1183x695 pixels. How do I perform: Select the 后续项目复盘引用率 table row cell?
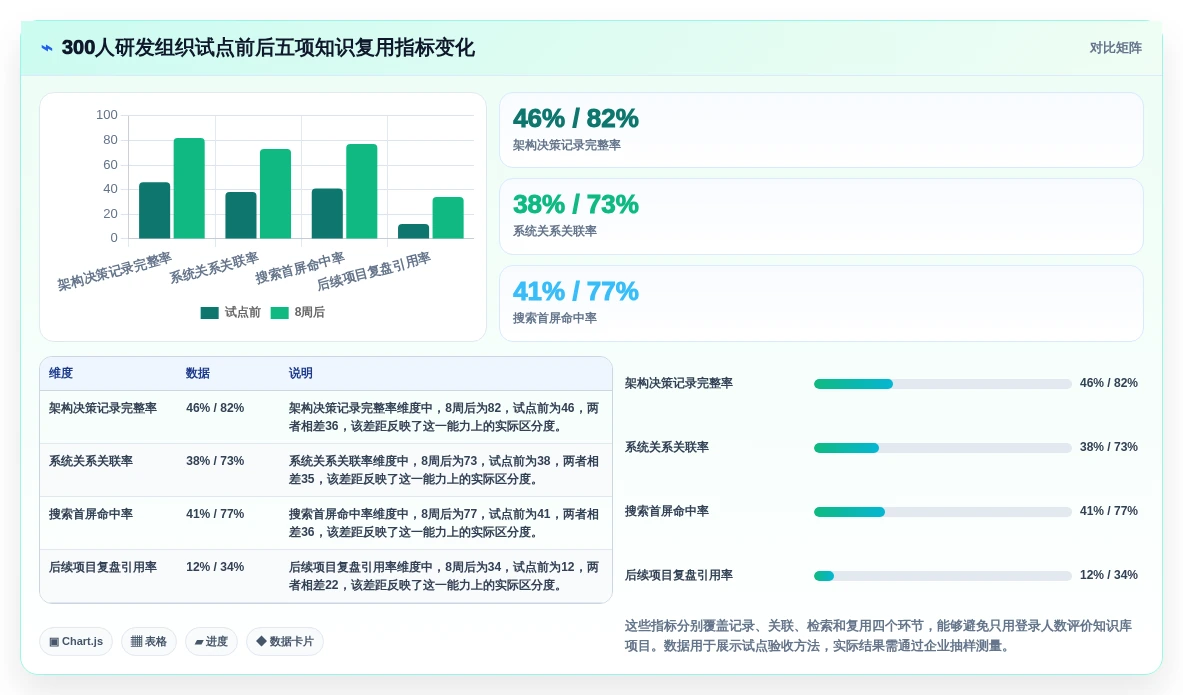click(103, 567)
